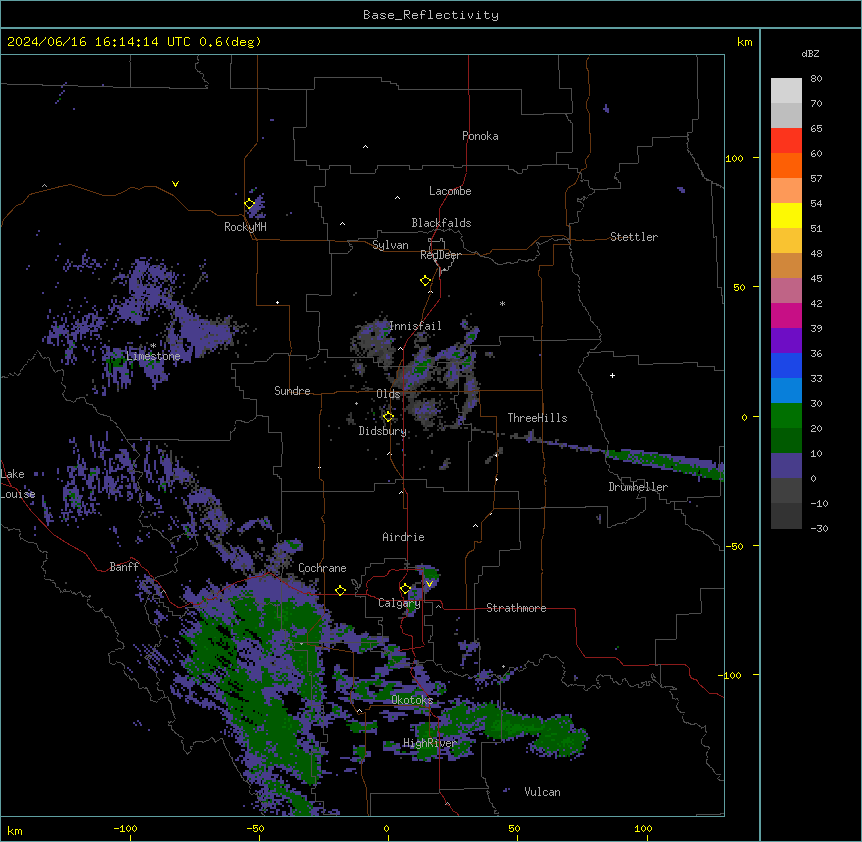The image size is (862, 842).
Task: Click the Lacombe city label
Action: coord(450,191)
